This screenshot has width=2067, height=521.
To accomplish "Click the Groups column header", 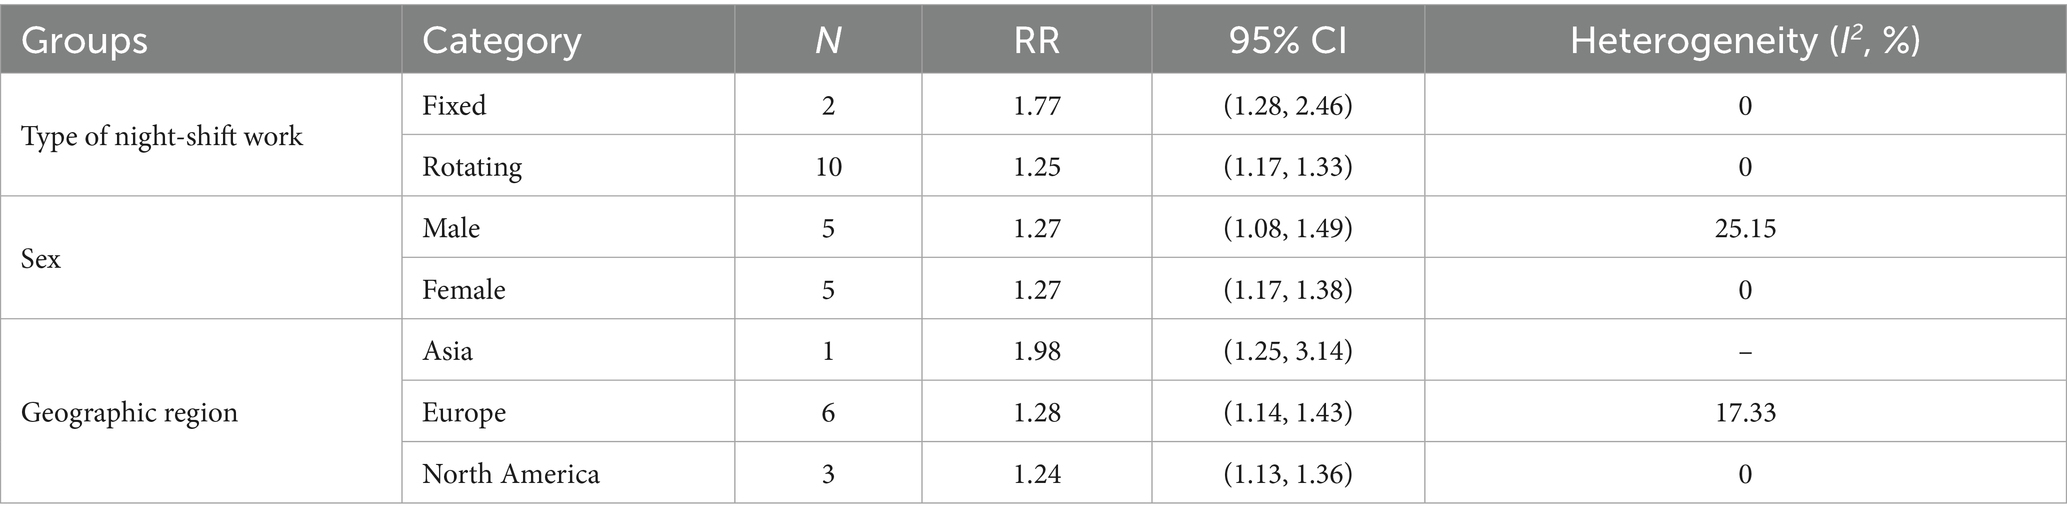I will click(84, 41).
